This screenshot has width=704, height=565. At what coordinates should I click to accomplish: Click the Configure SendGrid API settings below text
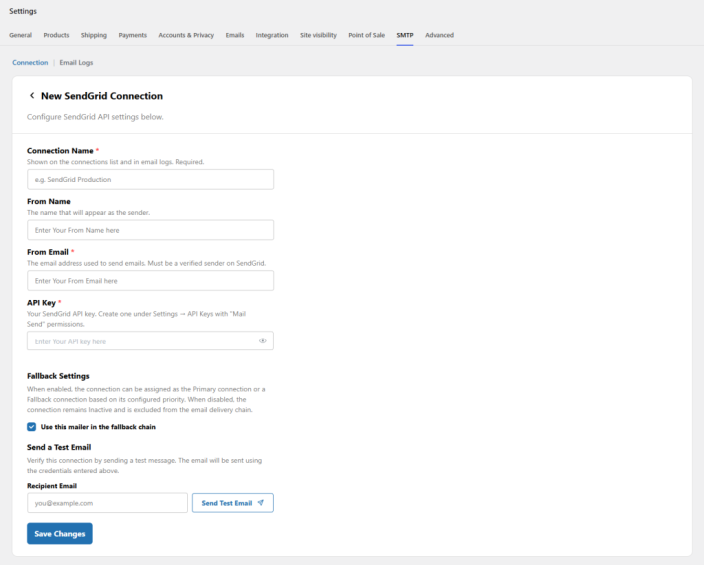(x=95, y=117)
